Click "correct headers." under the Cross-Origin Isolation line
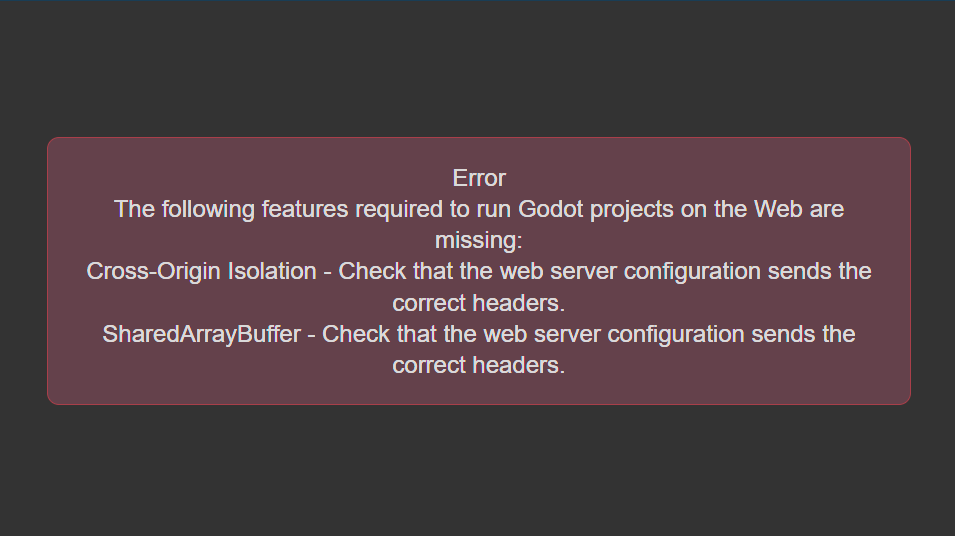Image resolution: width=955 pixels, height=536 pixels. [479, 303]
